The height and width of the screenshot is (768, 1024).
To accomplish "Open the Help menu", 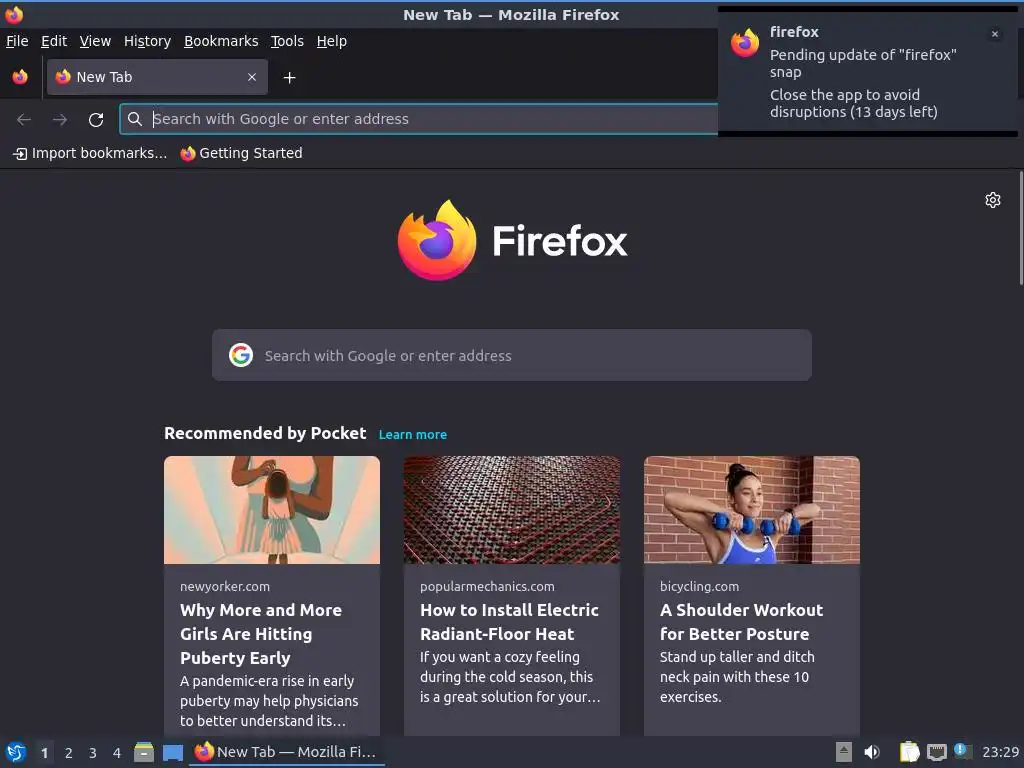I will [332, 41].
